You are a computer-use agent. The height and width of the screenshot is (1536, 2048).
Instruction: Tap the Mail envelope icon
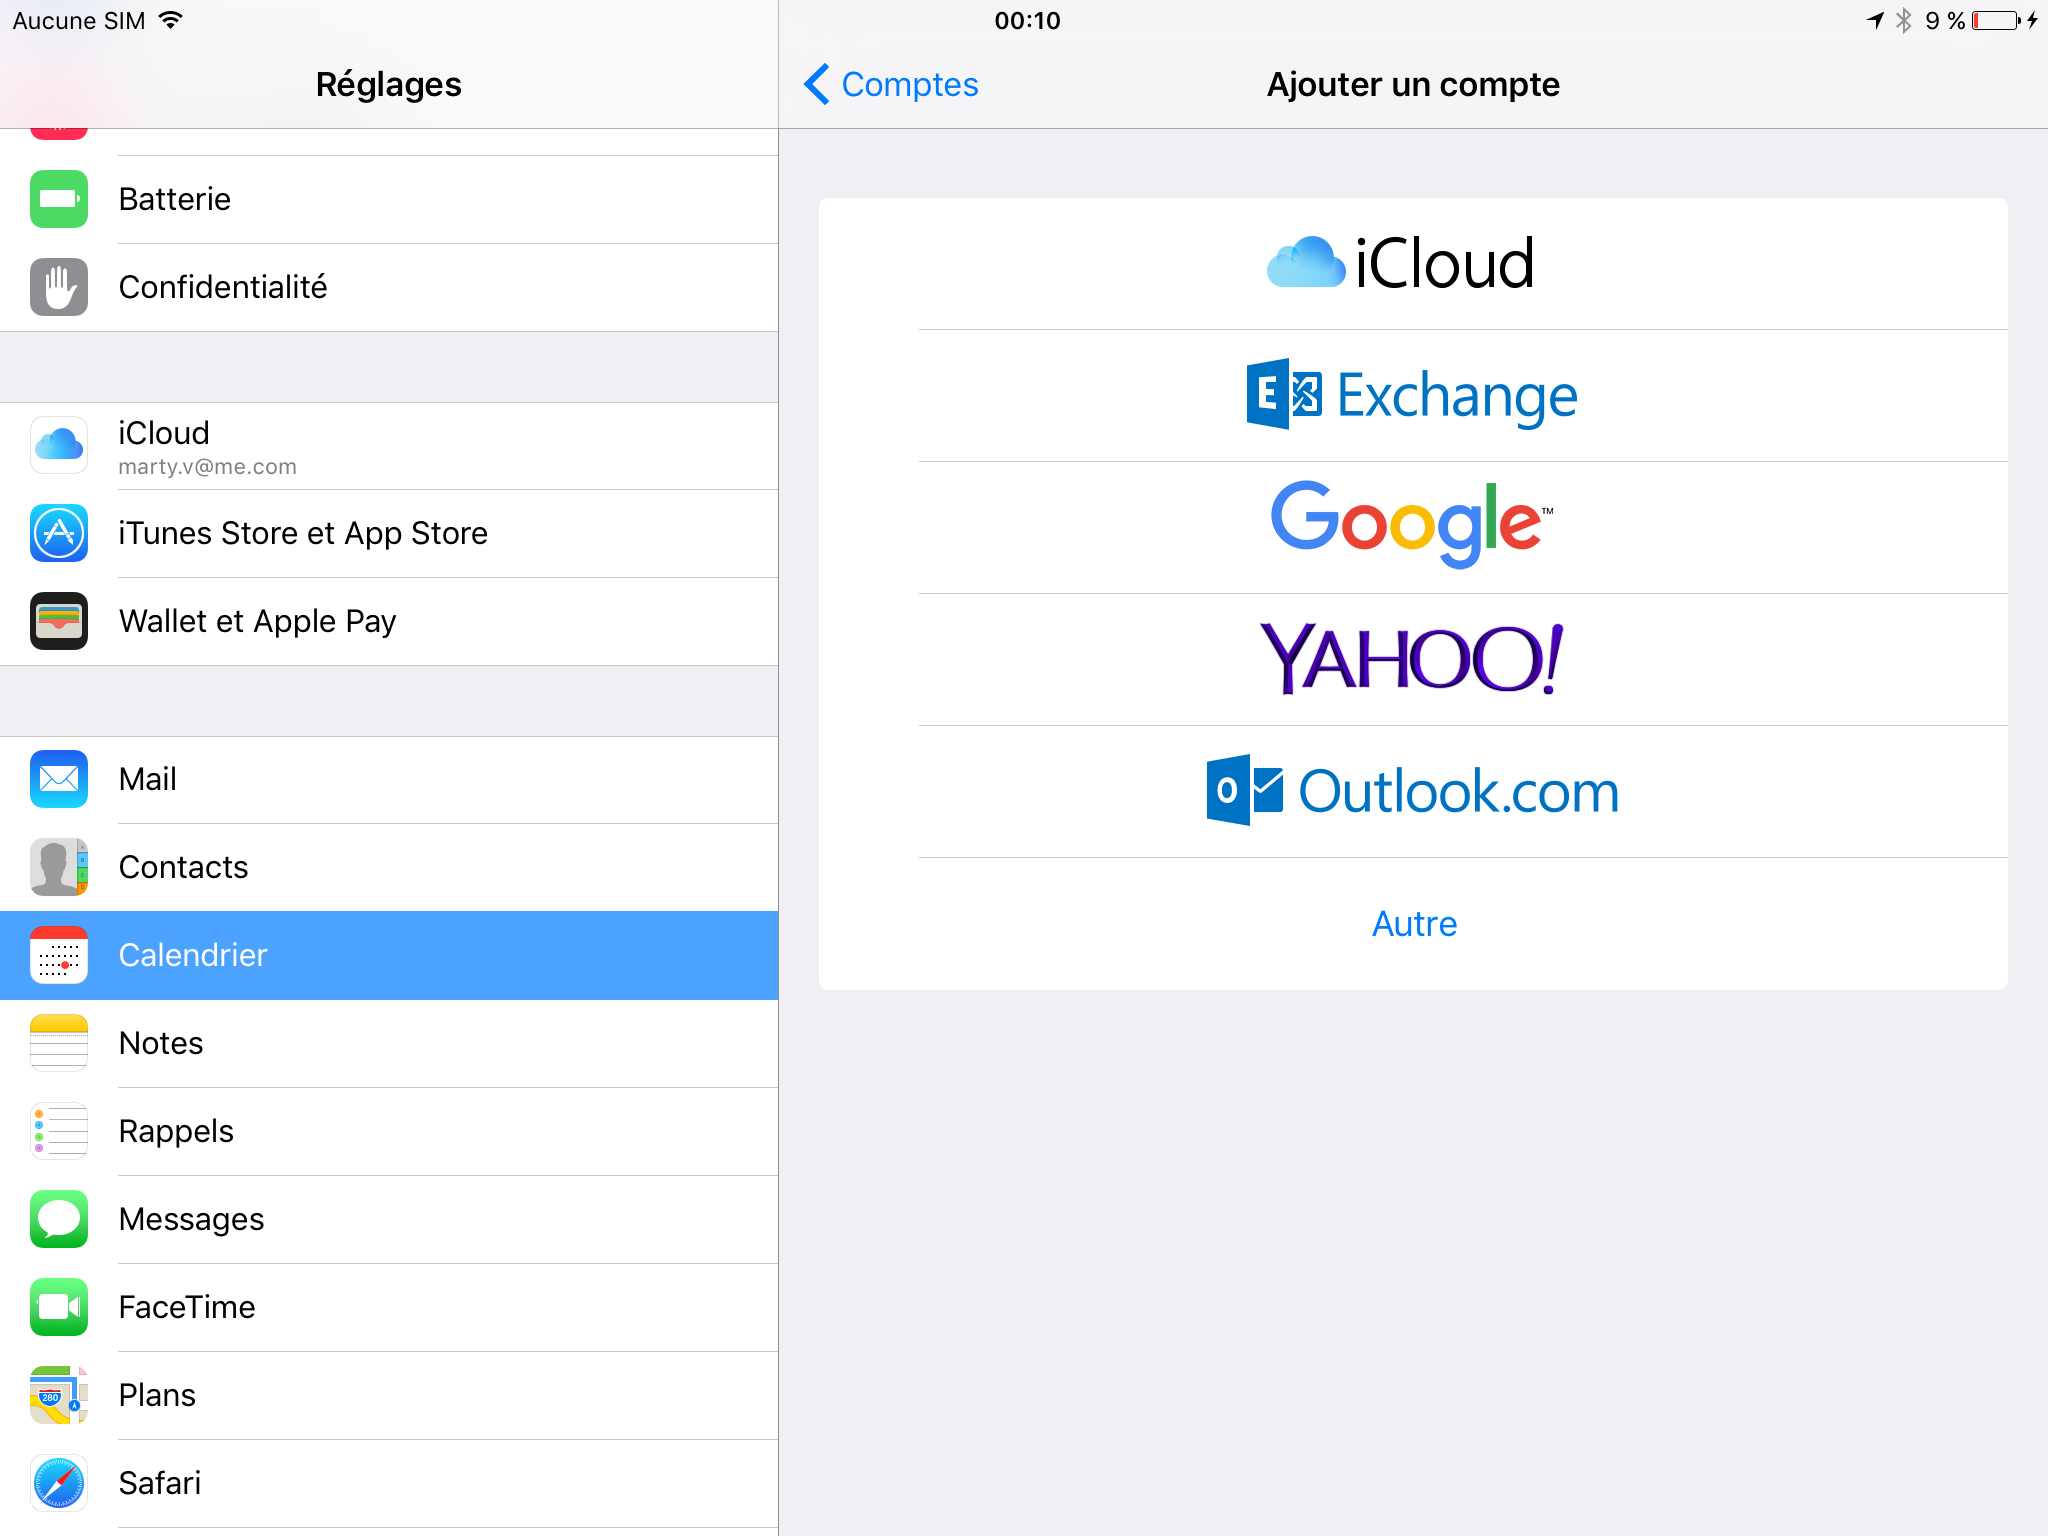[x=59, y=779]
